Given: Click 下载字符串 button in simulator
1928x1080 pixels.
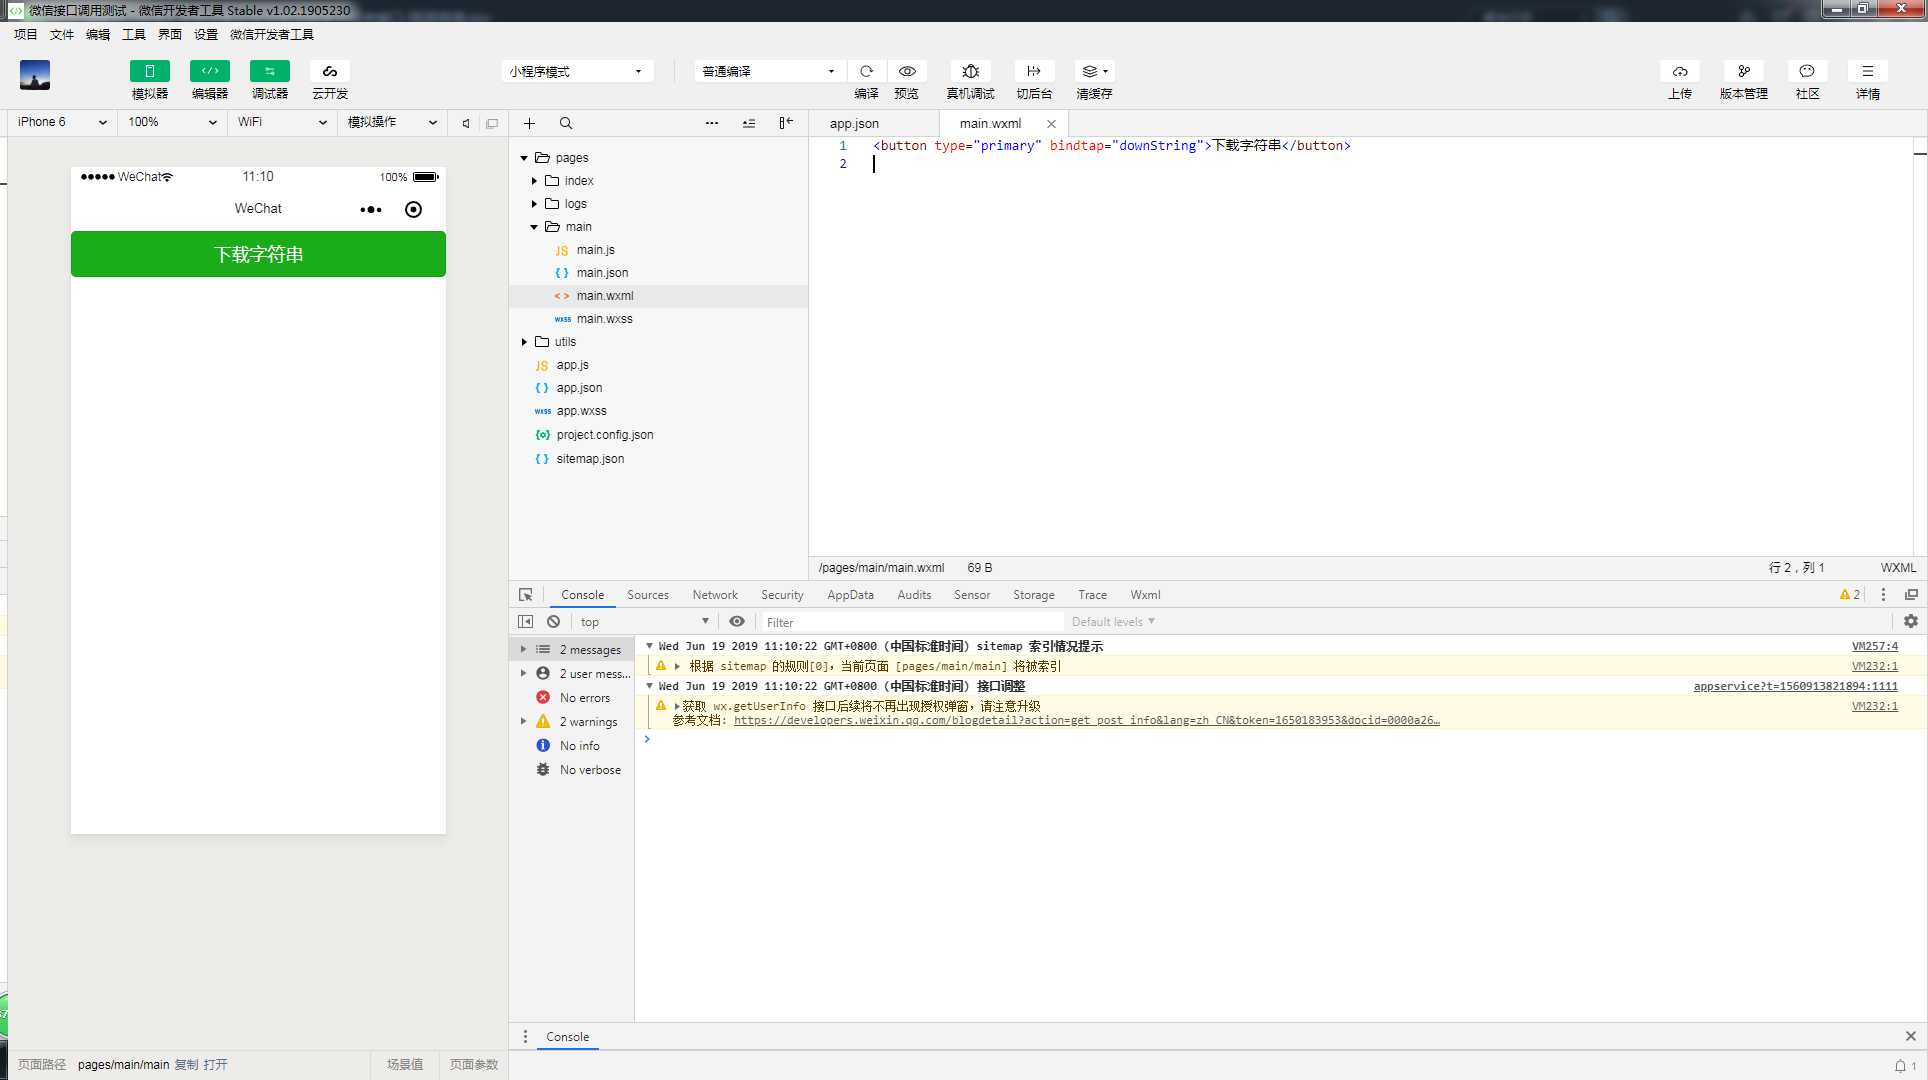Looking at the screenshot, I should (258, 254).
